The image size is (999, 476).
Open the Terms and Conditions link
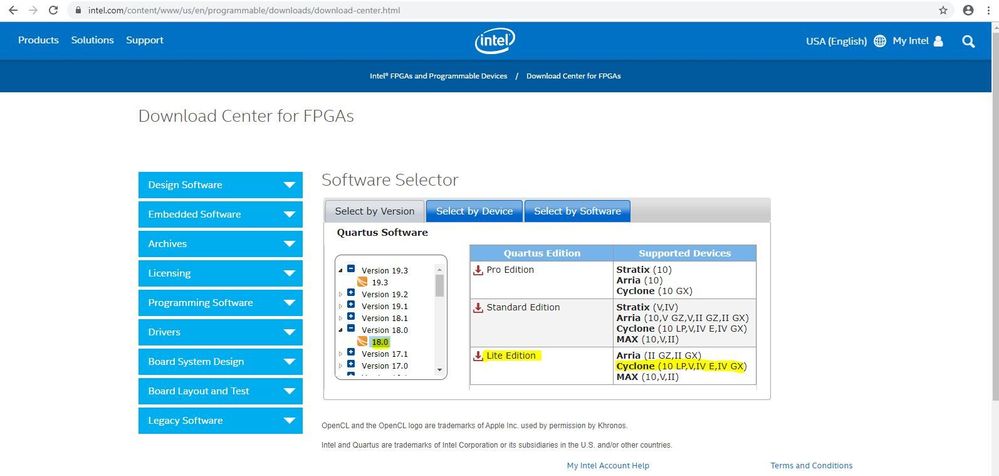click(811, 466)
